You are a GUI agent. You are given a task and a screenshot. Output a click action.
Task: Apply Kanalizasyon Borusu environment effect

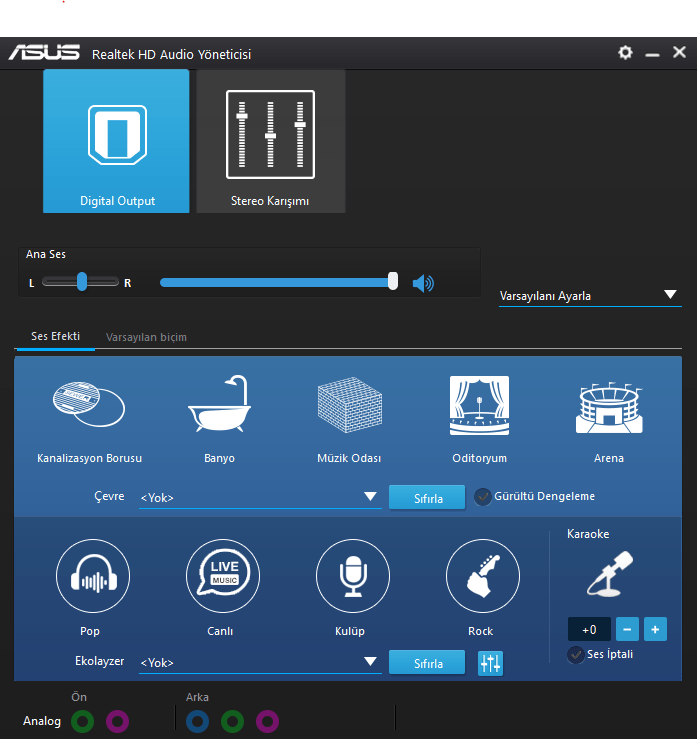(x=89, y=404)
